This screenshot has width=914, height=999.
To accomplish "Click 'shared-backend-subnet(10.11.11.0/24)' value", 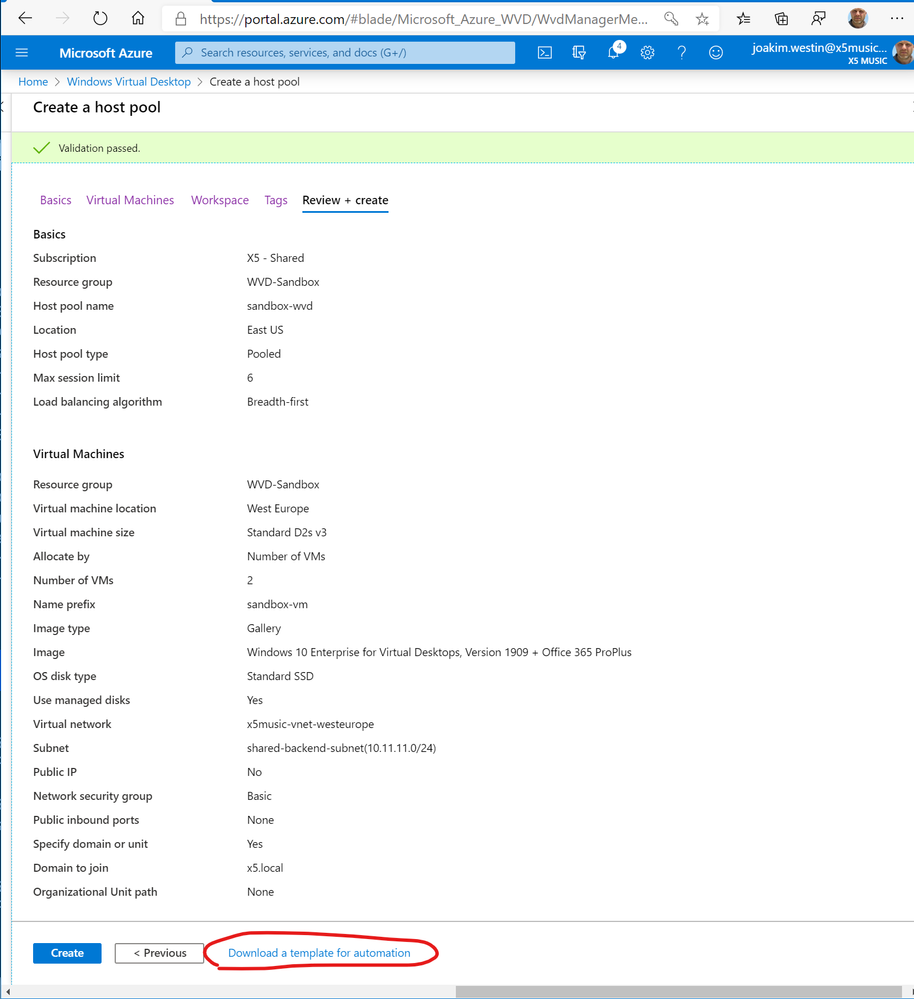I will pos(341,748).
